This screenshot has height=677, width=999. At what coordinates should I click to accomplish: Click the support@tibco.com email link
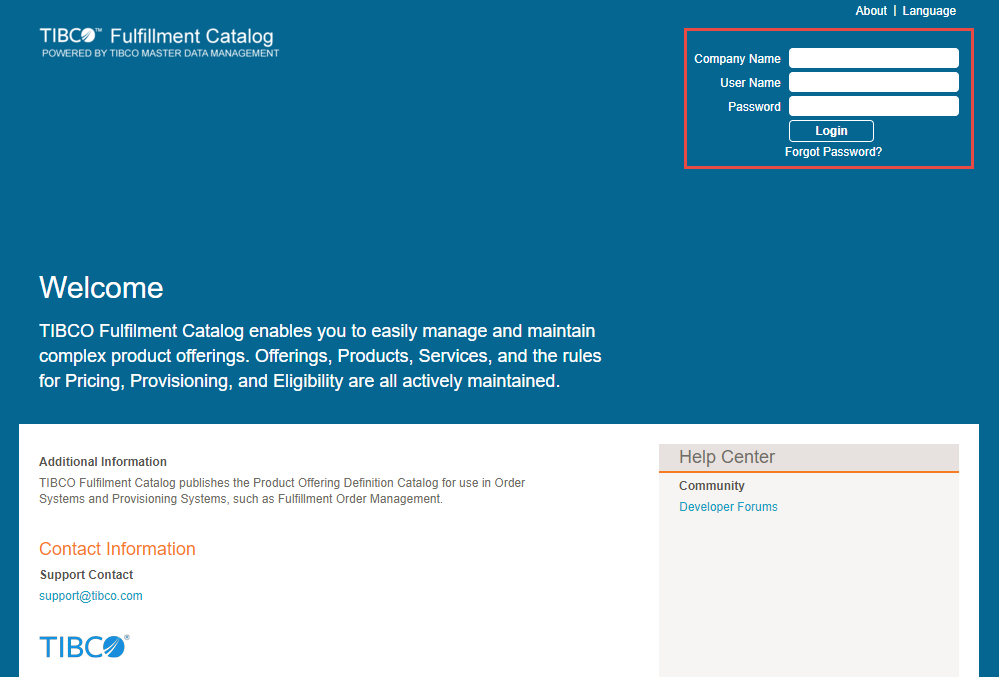click(90, 596)
